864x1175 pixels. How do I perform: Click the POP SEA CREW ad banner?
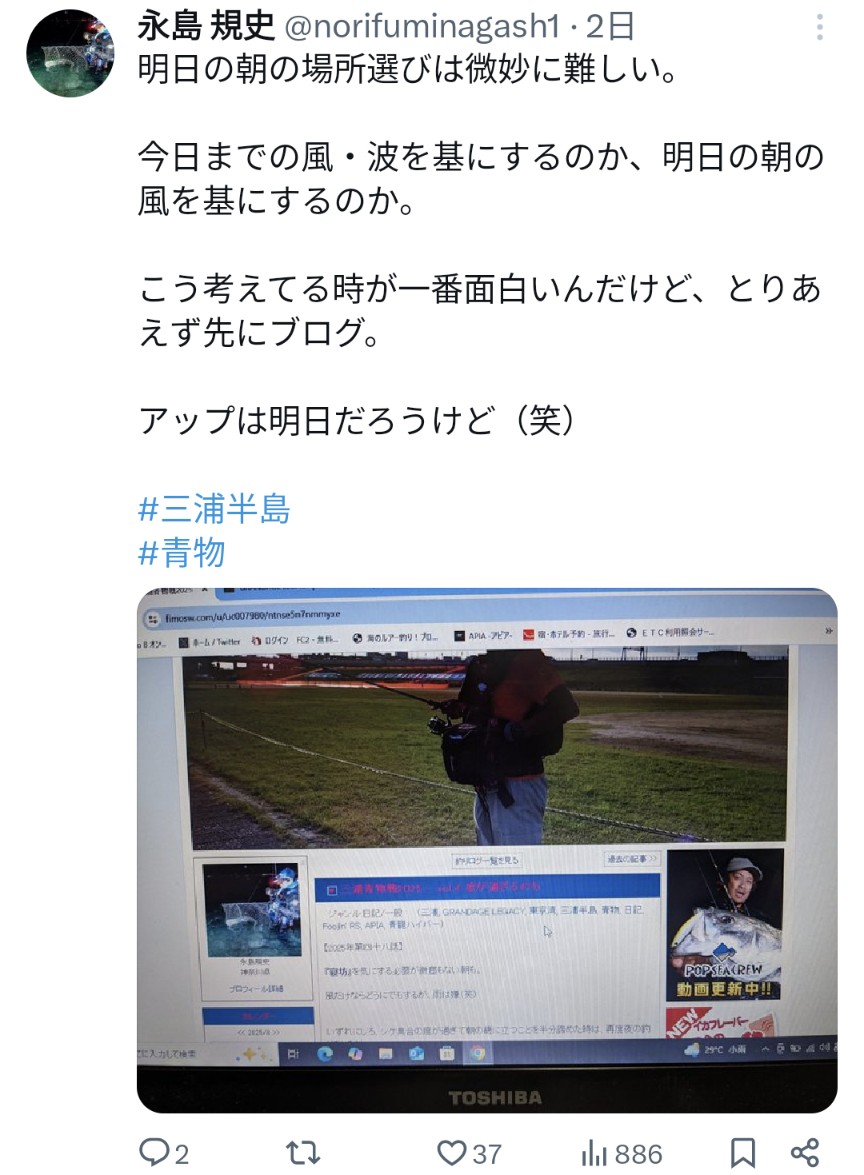coord(725,925)
